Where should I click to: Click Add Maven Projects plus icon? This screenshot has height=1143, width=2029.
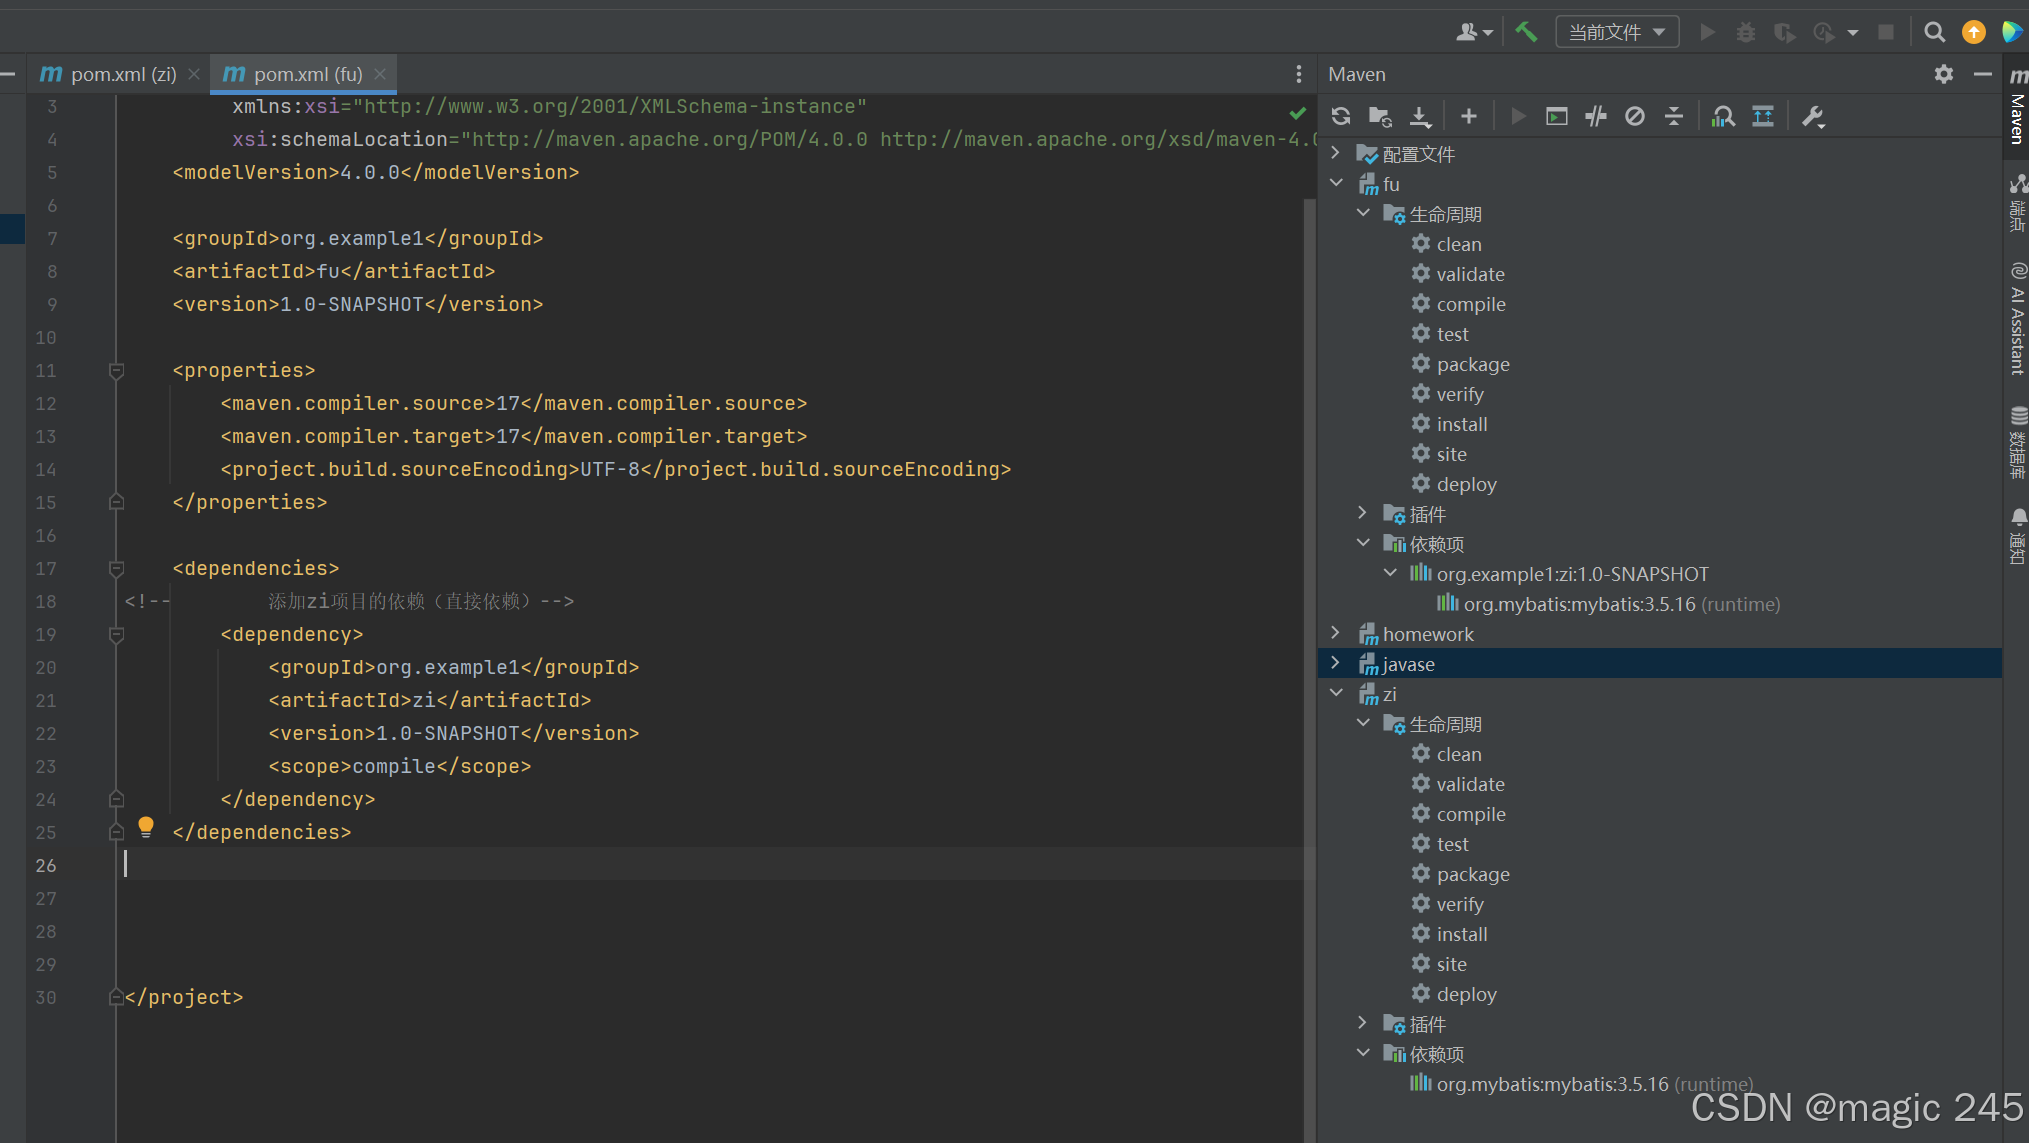click(1468, 116)
